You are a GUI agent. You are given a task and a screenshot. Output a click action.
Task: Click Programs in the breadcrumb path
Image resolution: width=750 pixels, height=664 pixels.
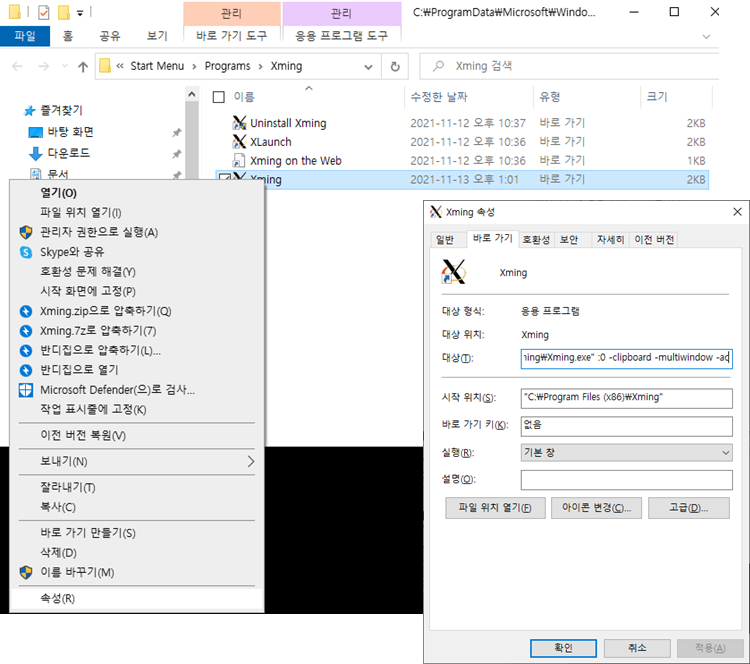click(227, 66)
